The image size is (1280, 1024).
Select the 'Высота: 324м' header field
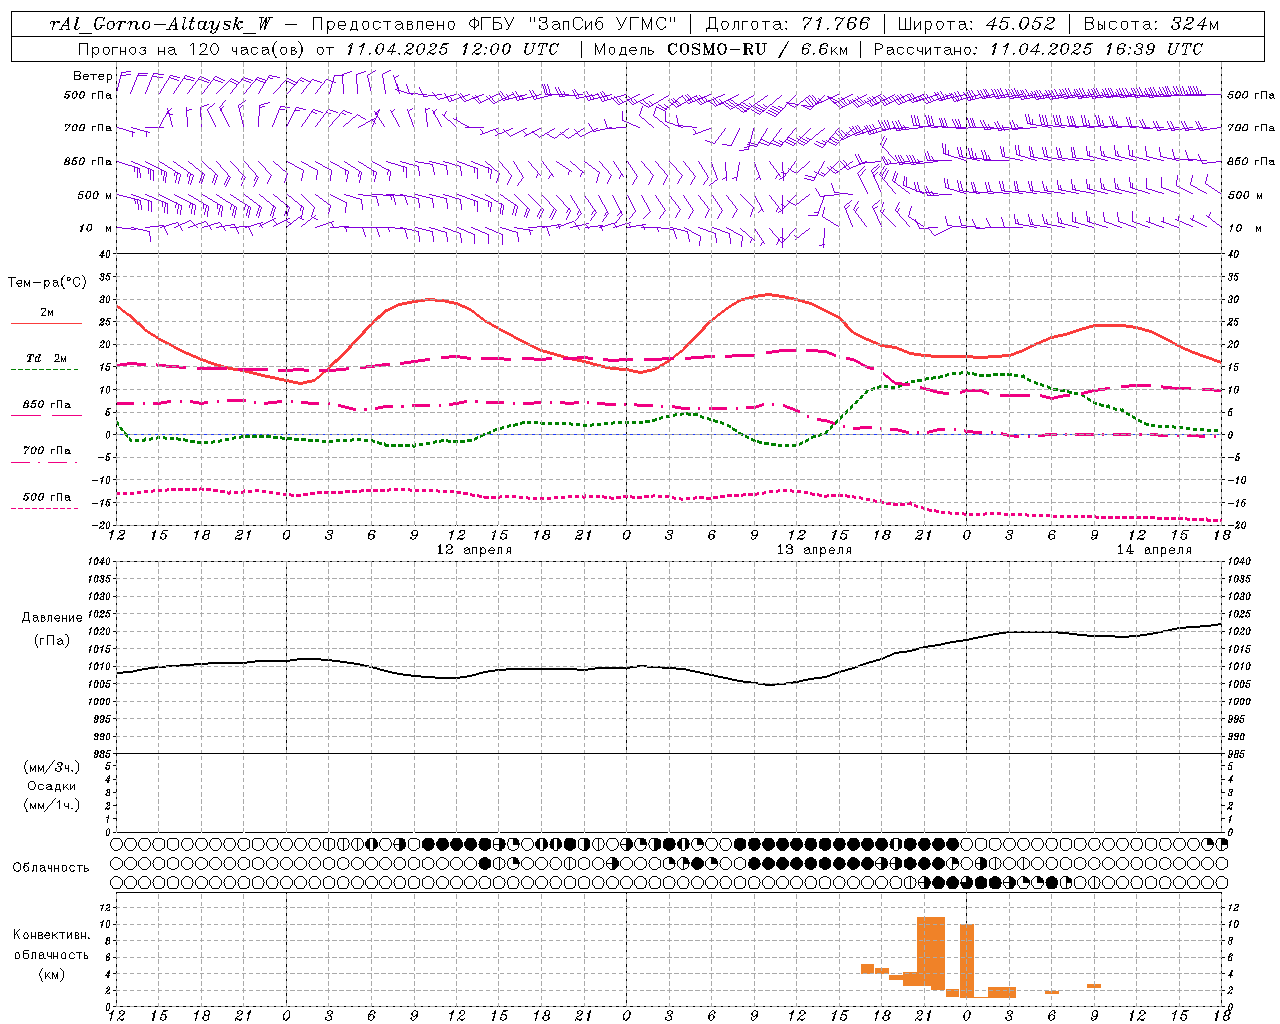[1151, 24]
